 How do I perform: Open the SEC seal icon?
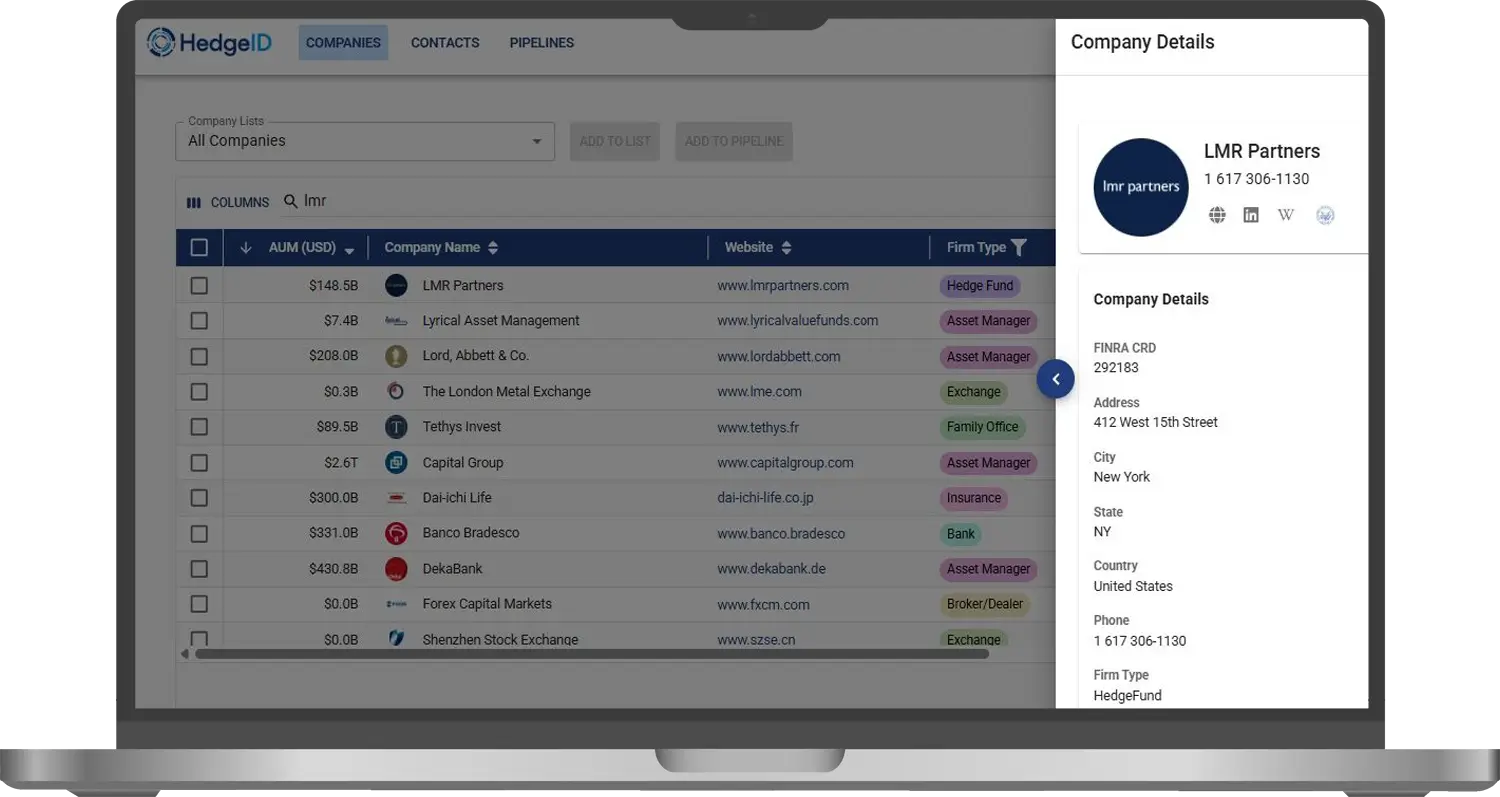[1325, 215]
